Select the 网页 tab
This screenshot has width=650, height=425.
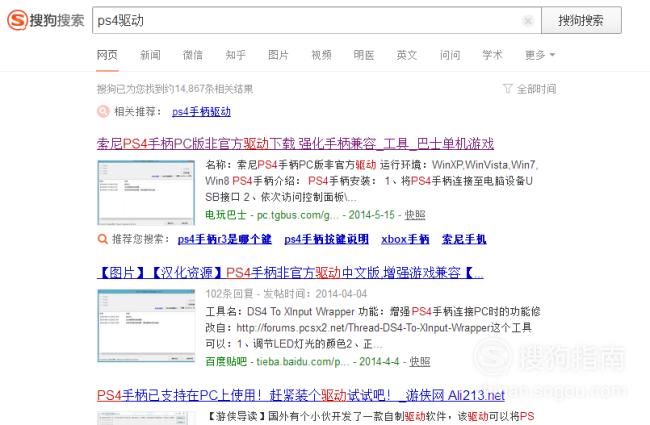[107, 55]
